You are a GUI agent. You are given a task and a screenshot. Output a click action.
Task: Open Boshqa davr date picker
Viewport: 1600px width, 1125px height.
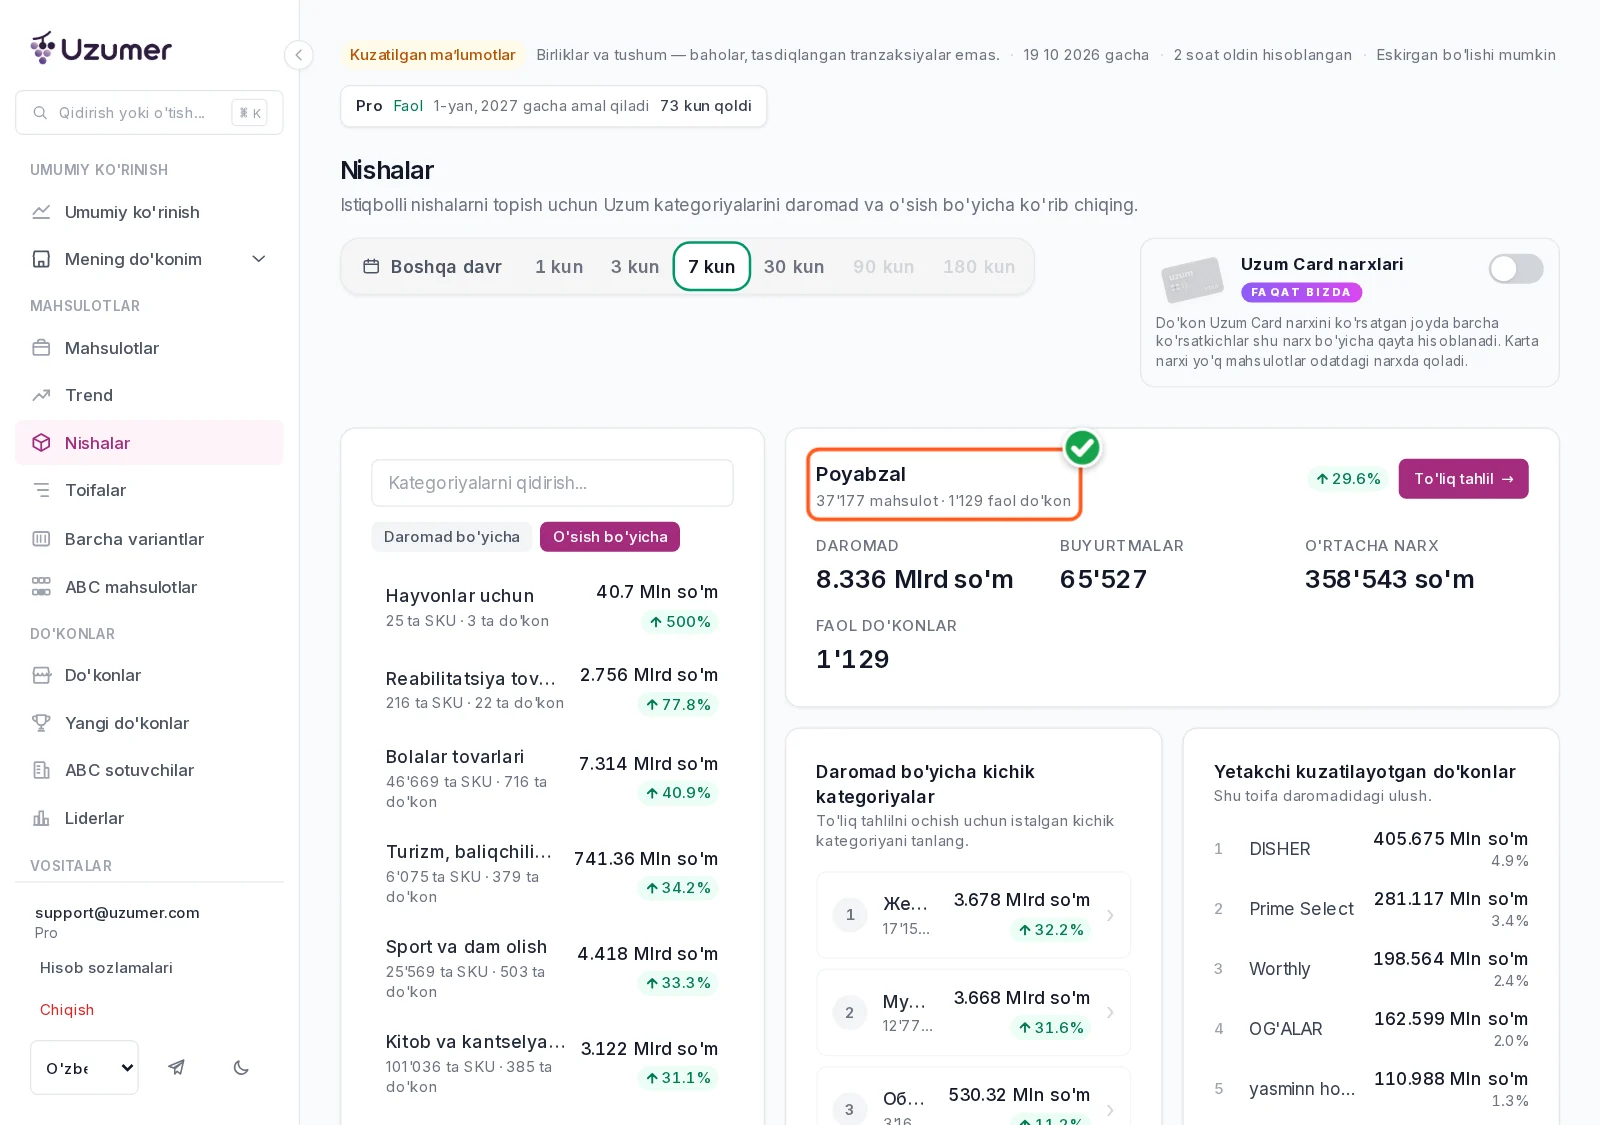432,267
